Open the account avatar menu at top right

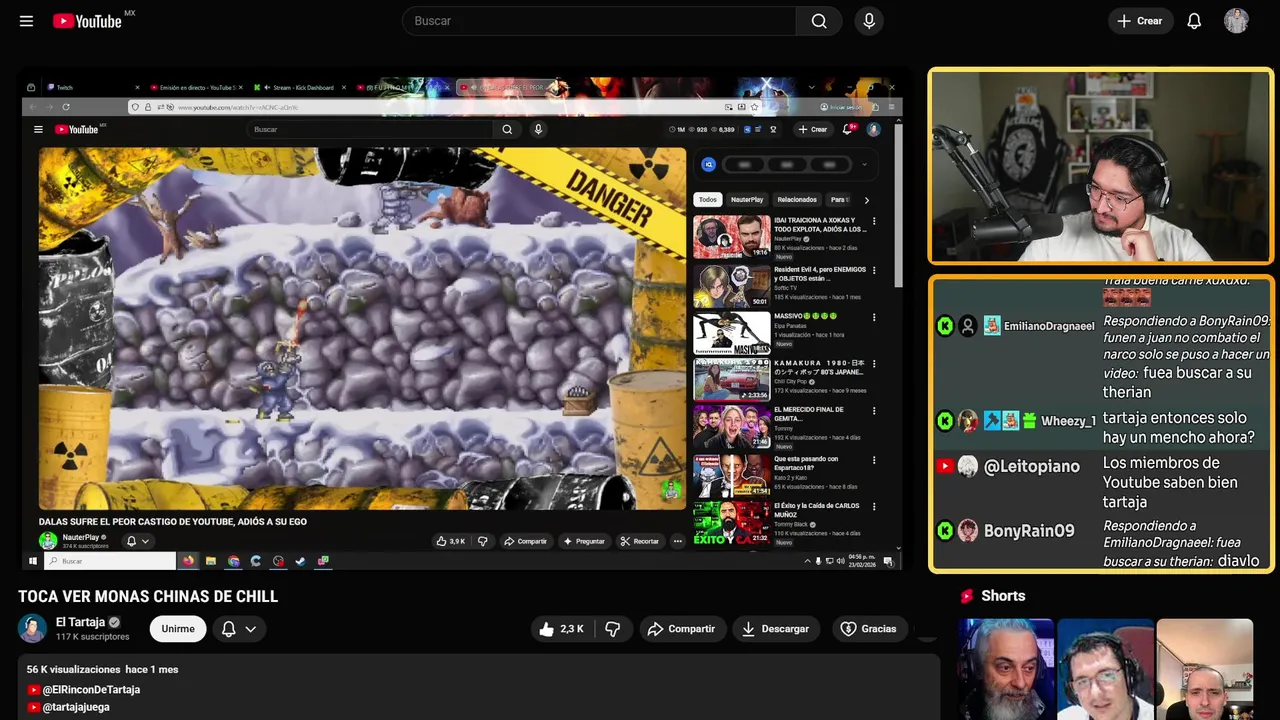(x=1236, y=21)
